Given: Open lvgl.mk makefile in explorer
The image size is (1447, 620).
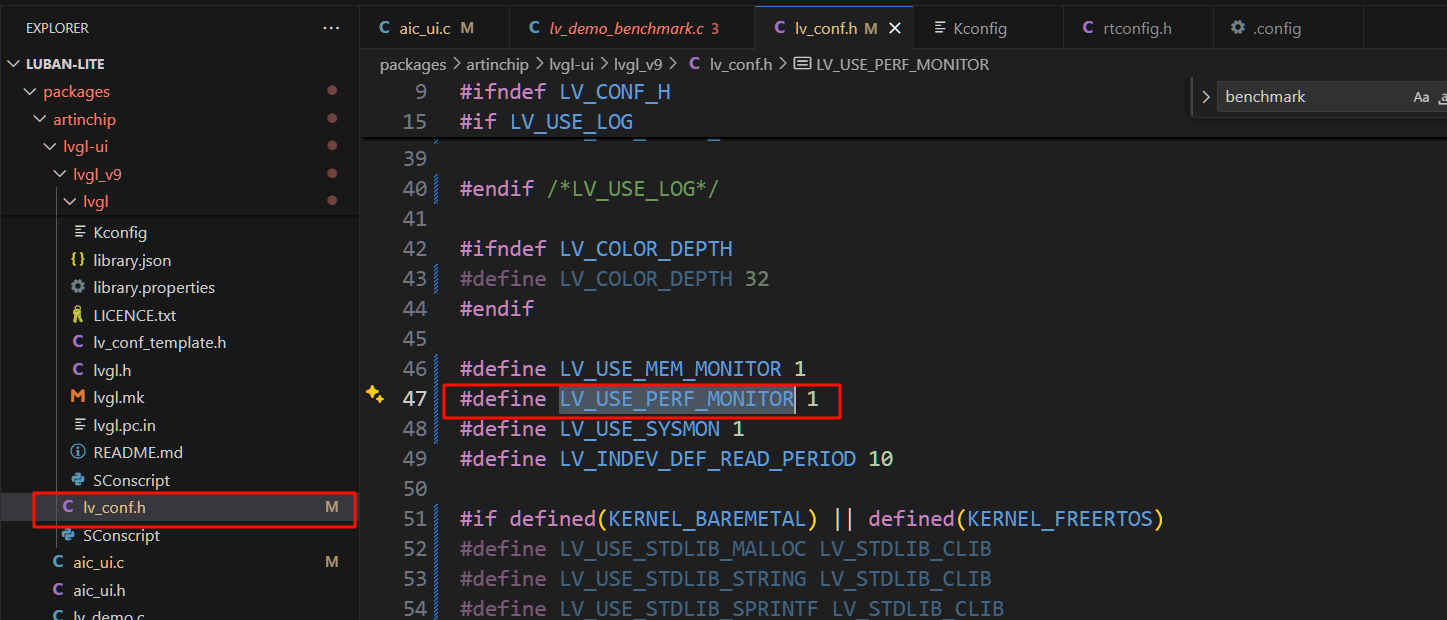Looking at the screenshot, I should click(119, 397).
